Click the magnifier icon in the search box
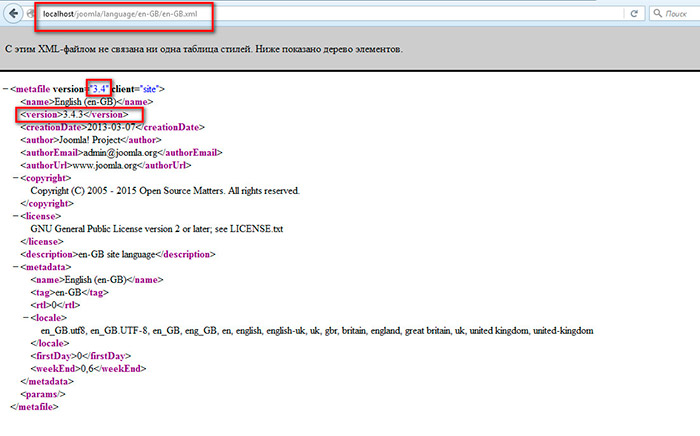This screenshot has height=436, width=700. [658, 16]
